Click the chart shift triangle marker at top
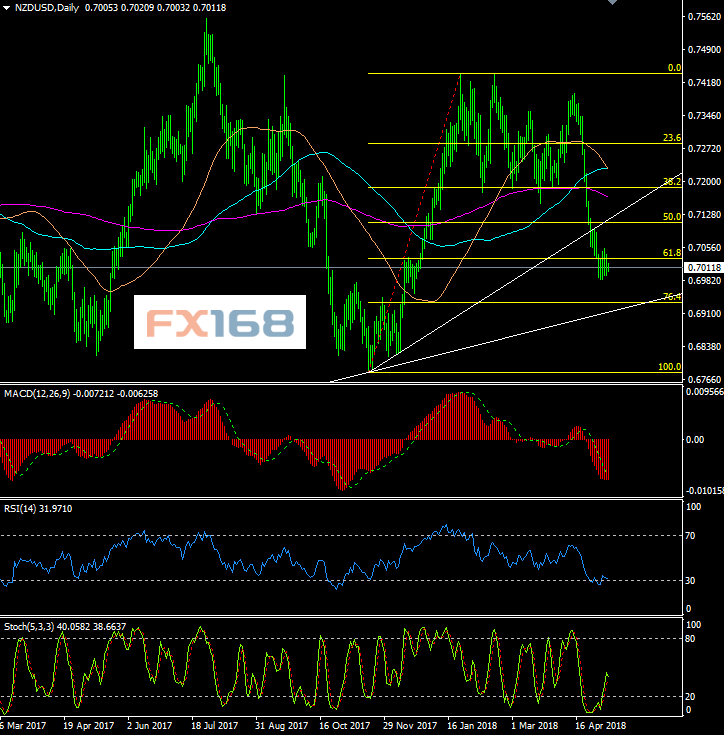Screen dimensions: 724x735 (x=612, y=2)
